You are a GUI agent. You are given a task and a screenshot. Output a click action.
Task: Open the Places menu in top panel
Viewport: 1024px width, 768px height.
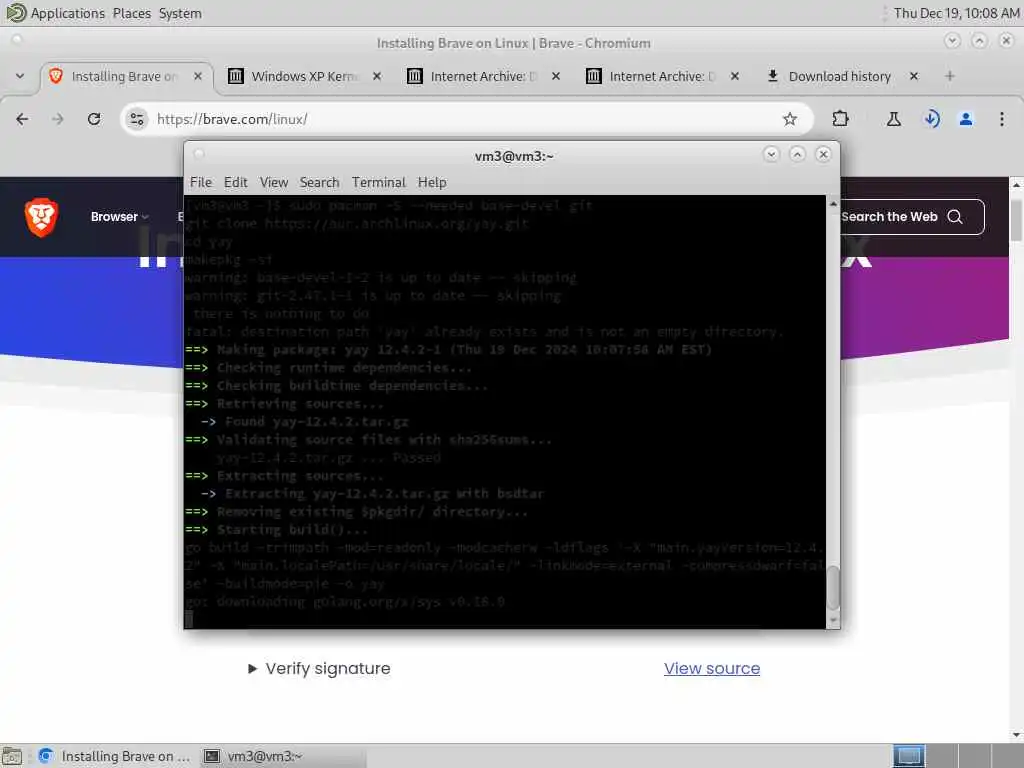point(131,13)
